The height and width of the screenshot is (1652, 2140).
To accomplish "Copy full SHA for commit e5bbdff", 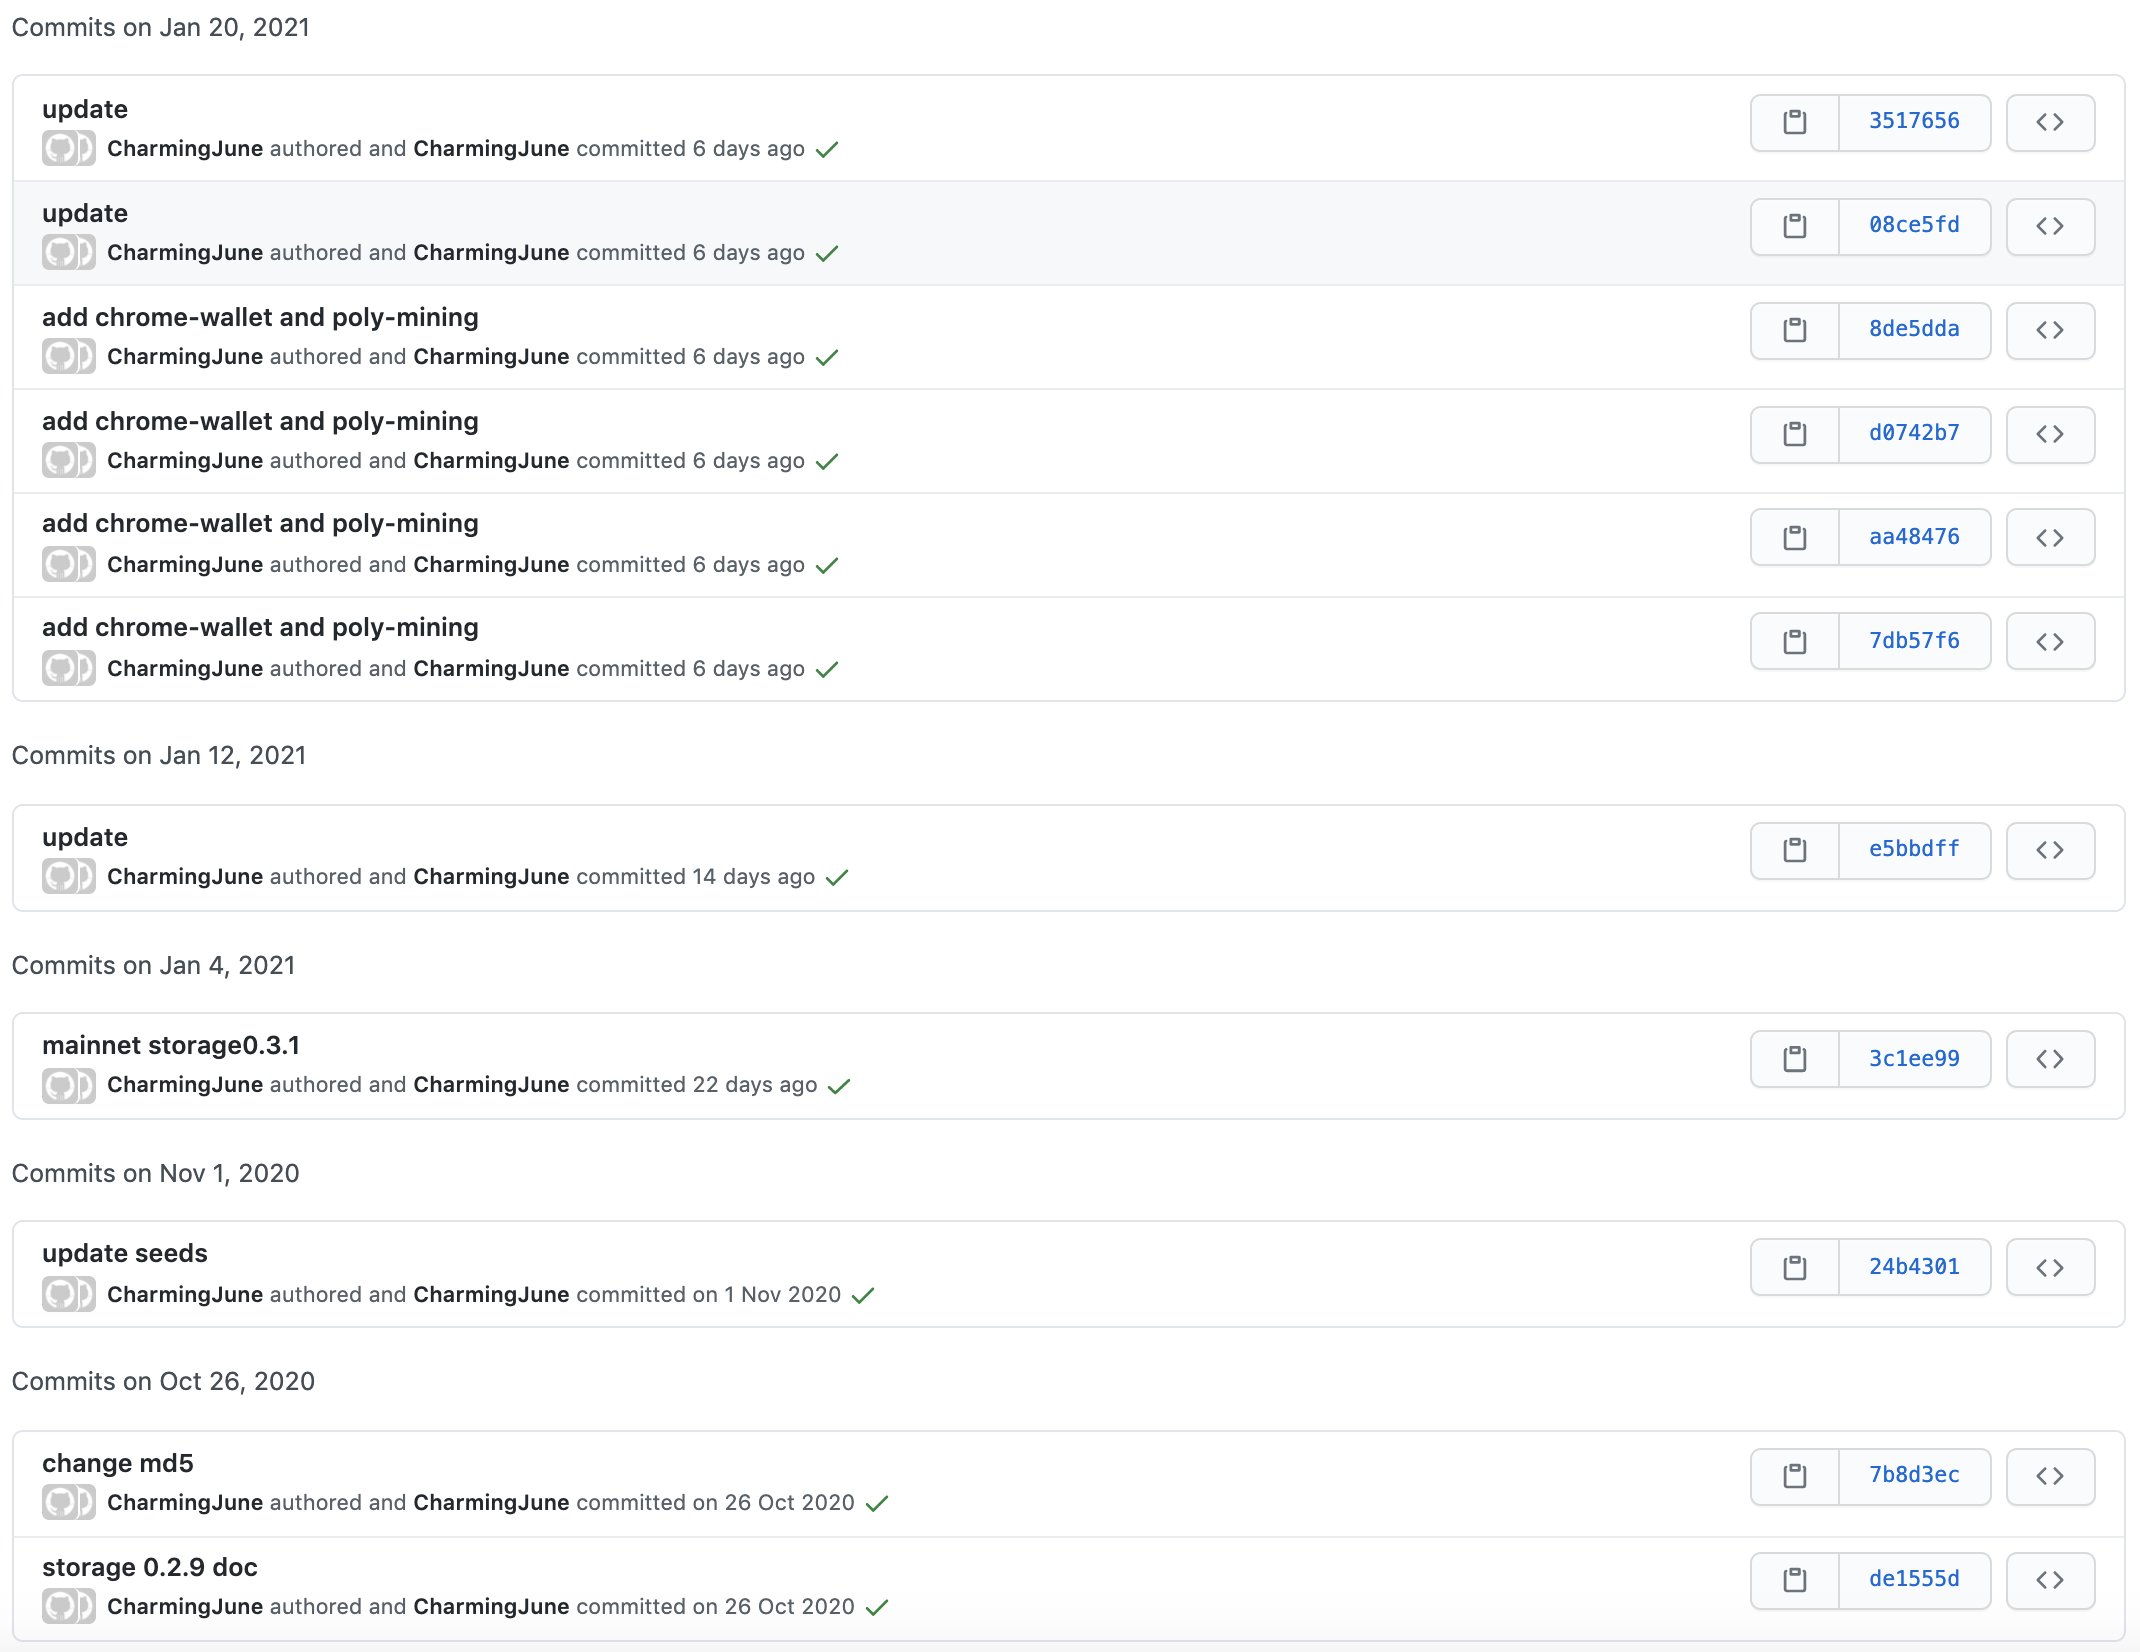I will pos(1795,850).
